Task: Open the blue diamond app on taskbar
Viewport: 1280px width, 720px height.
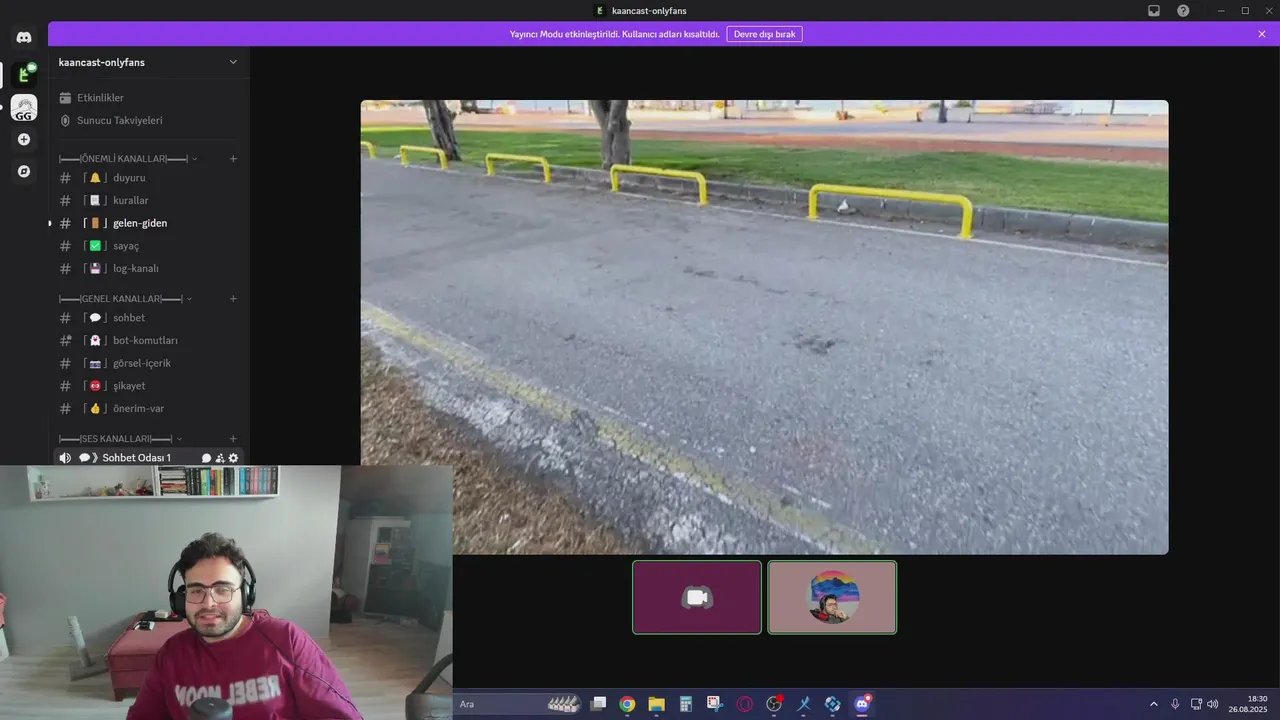Action: click(x=832, y=704)
